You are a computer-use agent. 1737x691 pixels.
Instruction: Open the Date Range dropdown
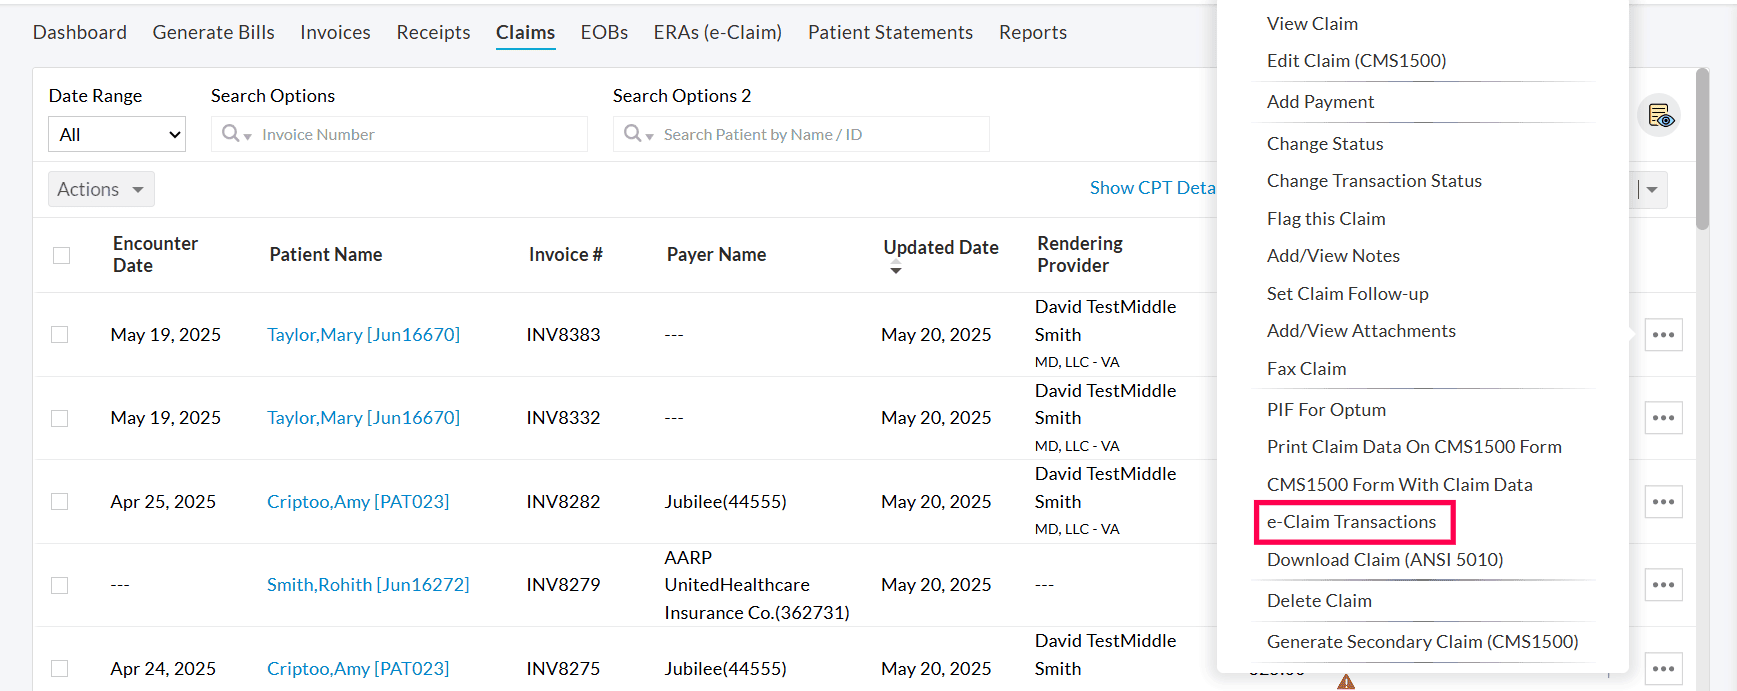117,134
